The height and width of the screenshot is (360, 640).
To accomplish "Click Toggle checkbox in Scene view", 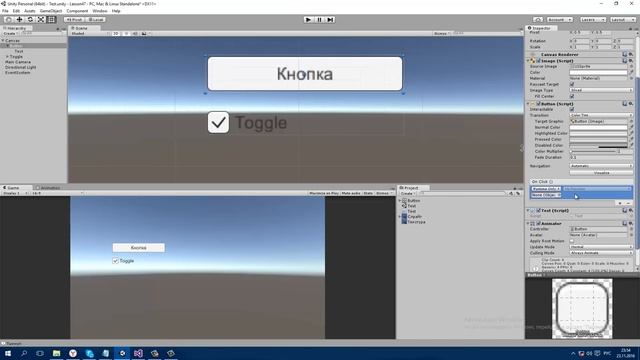I will [218, 122].
